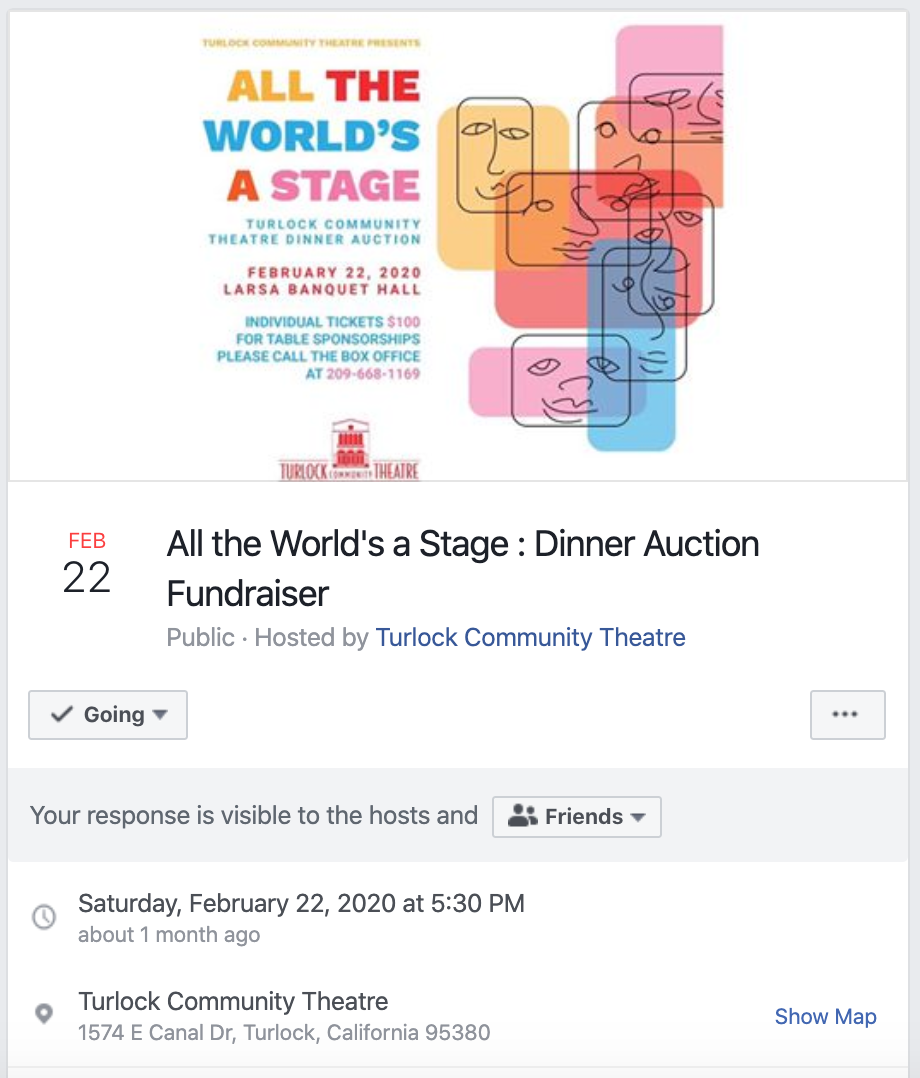This screenshot has width=920, height=1078.
Task: Click the 1574 E Canal Dr address
Action: tap(284, 1033)
